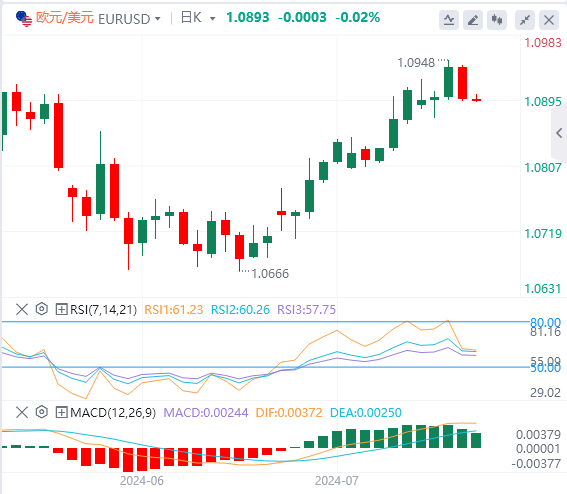567x494 pixels.
Task: Remove the MACD indicator panel
Action: [22, 412]
